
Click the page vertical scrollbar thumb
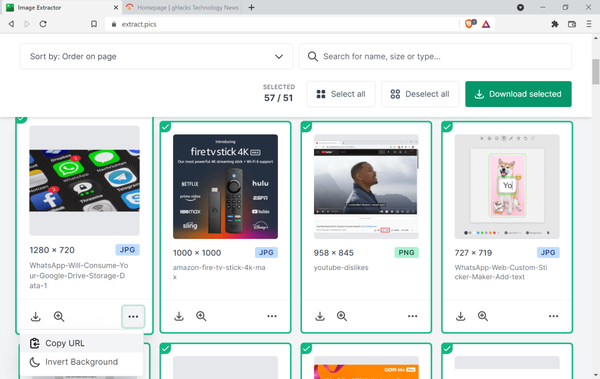pyautogui.click(x=595, y=72)
